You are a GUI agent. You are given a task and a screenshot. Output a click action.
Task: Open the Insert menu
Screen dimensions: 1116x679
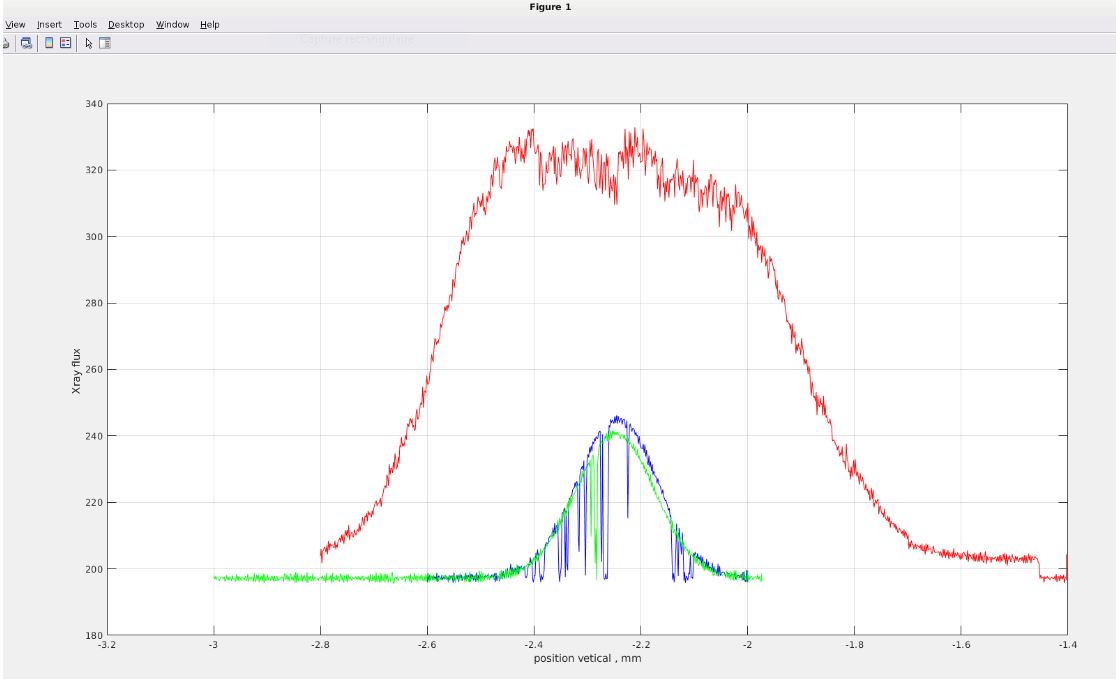pos(49,24)
